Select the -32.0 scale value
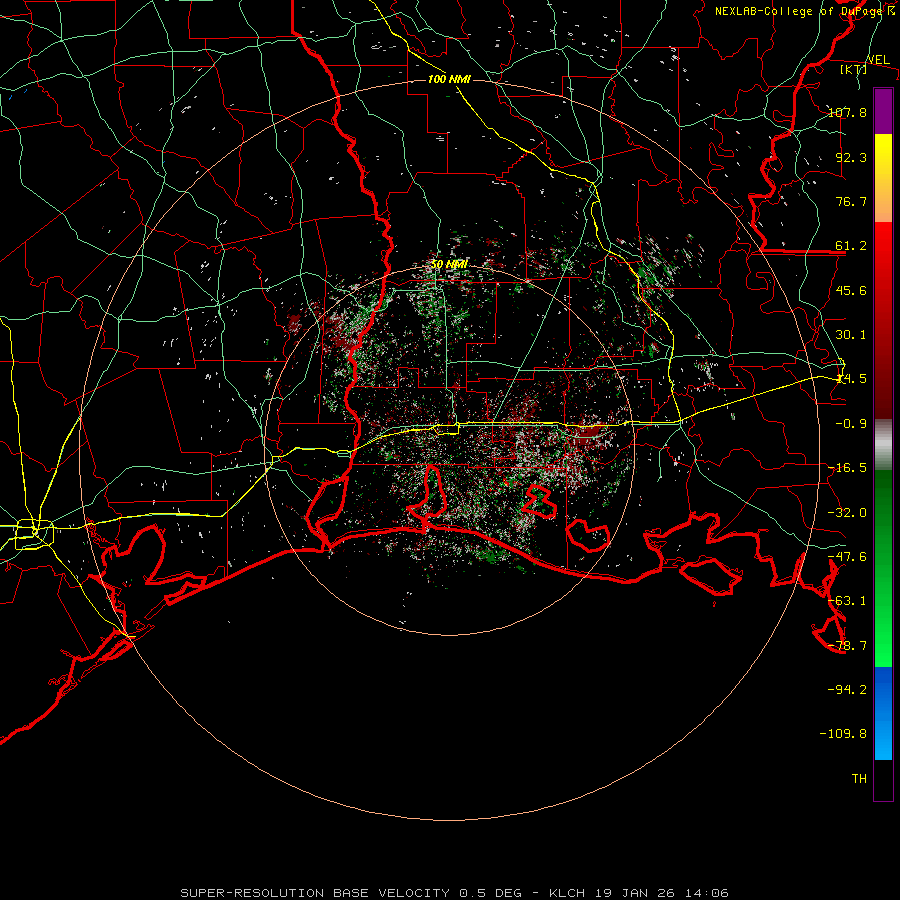Viewport: 900px width, 900px height. point(847,513)
